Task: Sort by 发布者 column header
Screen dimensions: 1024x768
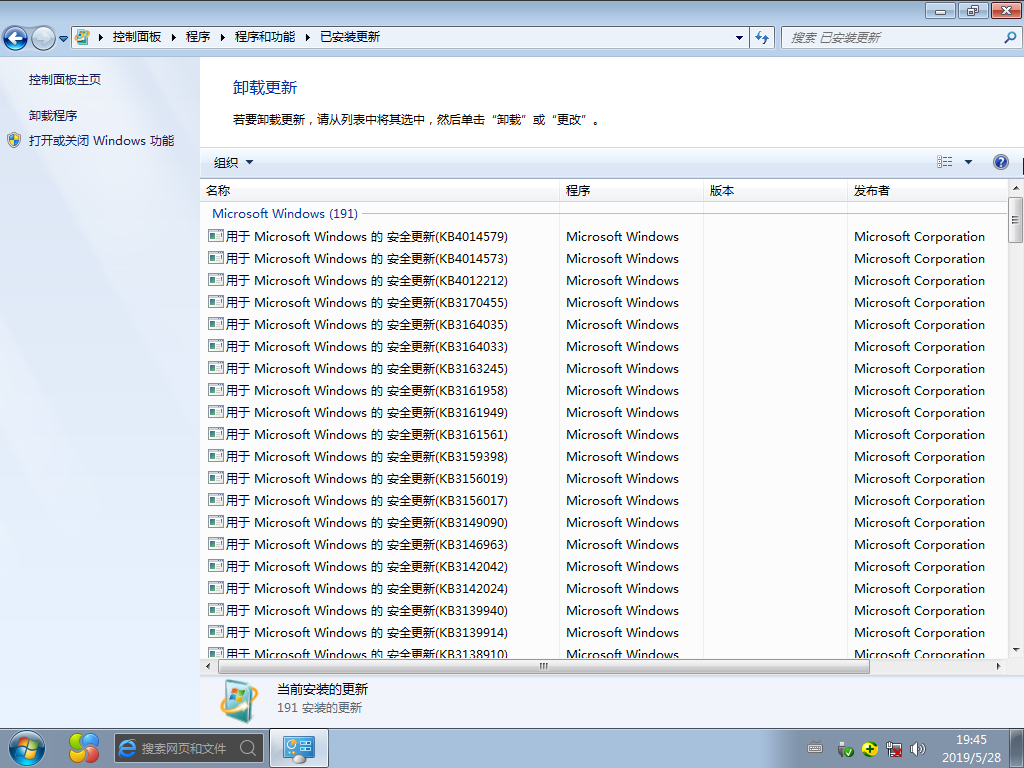Action: [x=927, y=191]
